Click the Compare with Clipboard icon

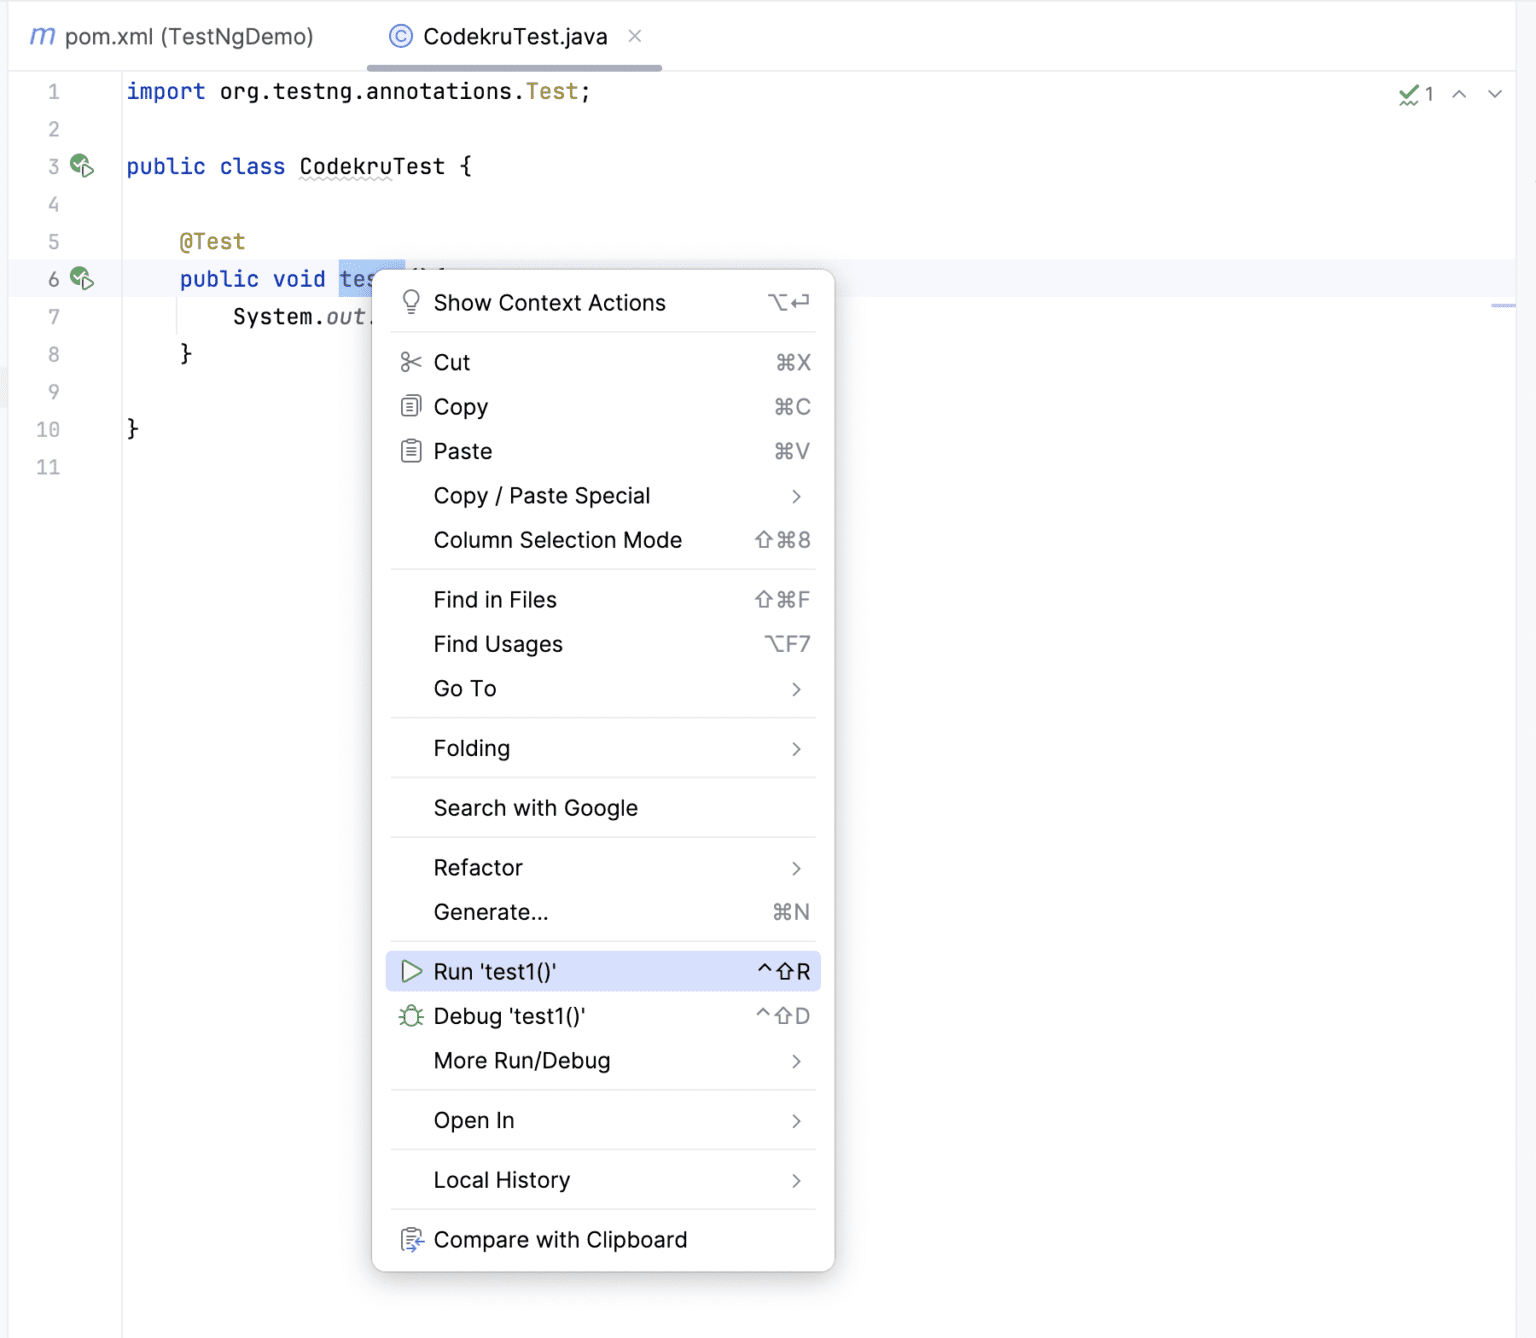coord(411,1240)
